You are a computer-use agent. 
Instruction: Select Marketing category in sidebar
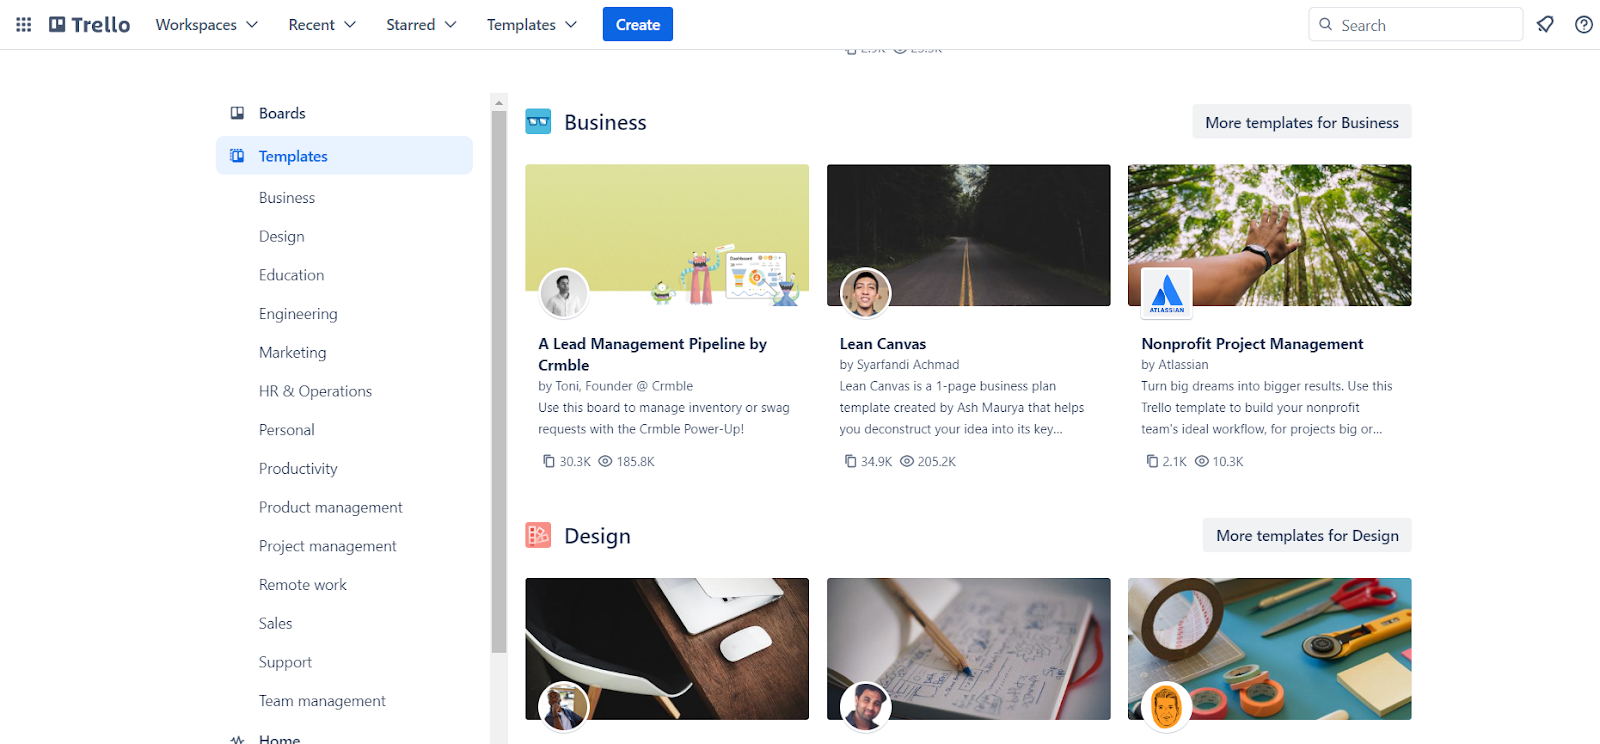[292, 352]
